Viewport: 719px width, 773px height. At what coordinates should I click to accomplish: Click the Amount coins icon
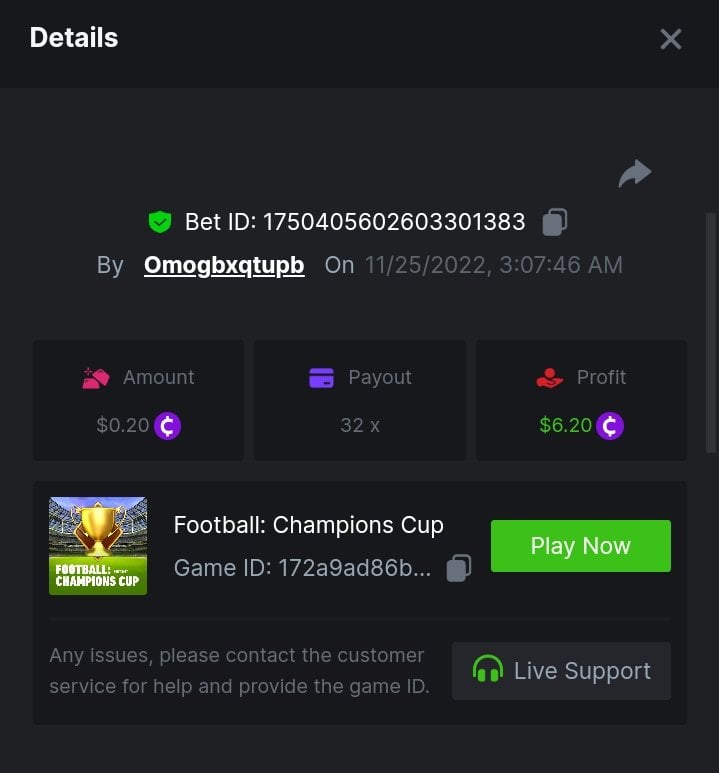tap(96, 378)
